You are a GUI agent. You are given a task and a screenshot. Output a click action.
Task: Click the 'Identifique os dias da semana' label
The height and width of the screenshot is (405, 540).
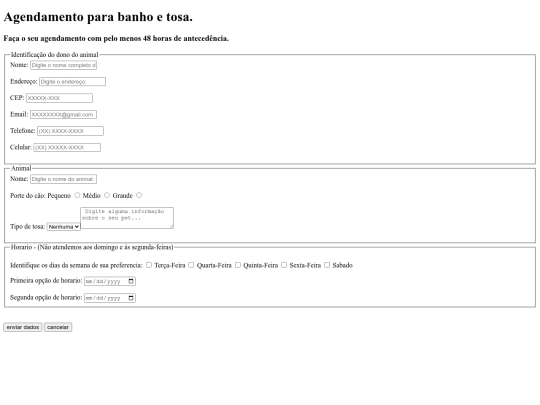click(76, 265)
